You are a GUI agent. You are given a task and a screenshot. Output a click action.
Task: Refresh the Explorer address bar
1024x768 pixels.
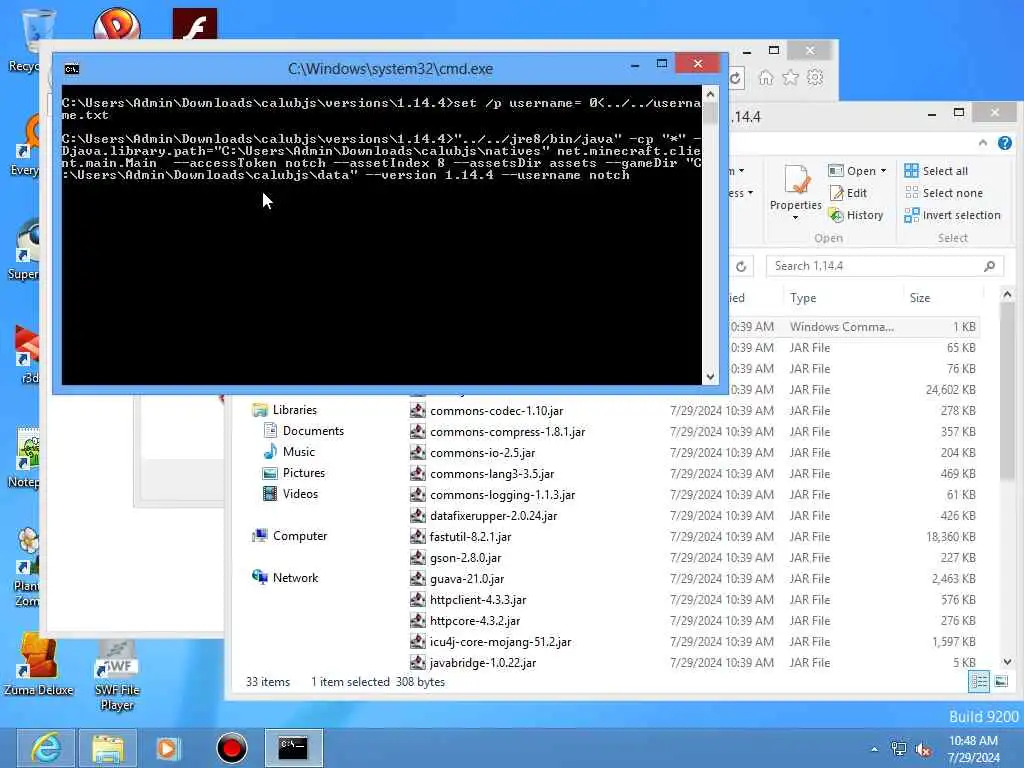click(741, 266)
